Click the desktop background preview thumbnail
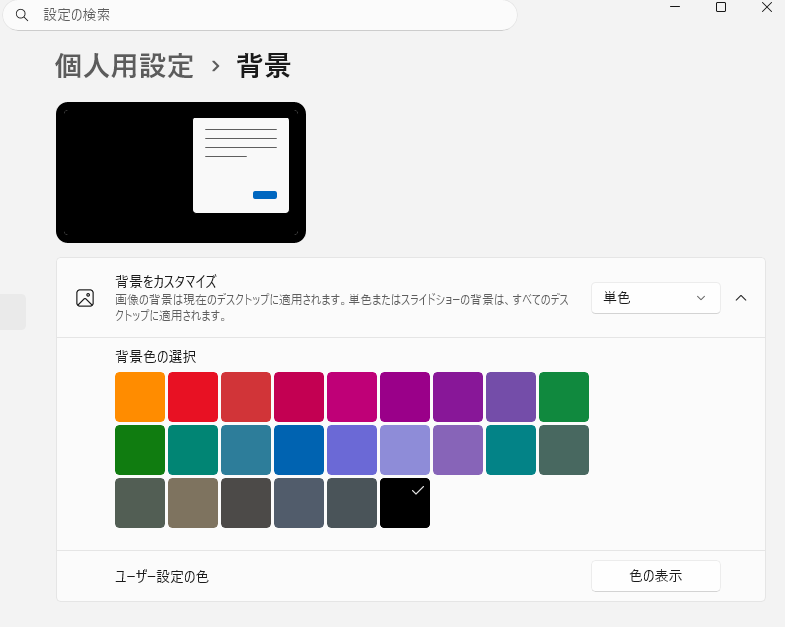This screenshot has width=785, height=627. point(181,172)
